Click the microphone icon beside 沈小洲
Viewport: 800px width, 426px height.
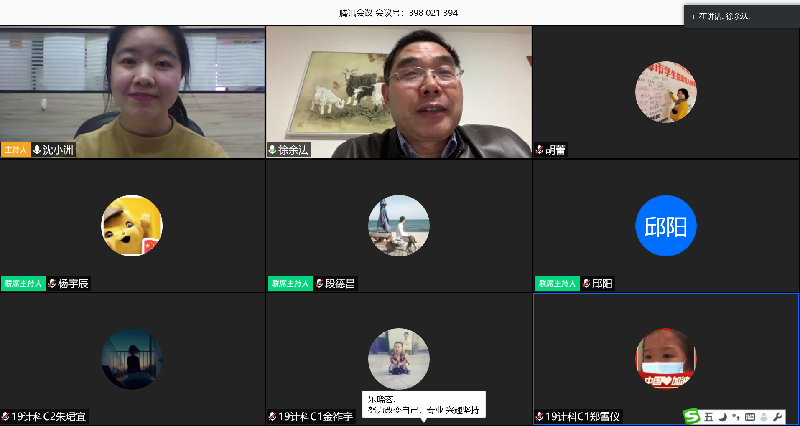37,150
